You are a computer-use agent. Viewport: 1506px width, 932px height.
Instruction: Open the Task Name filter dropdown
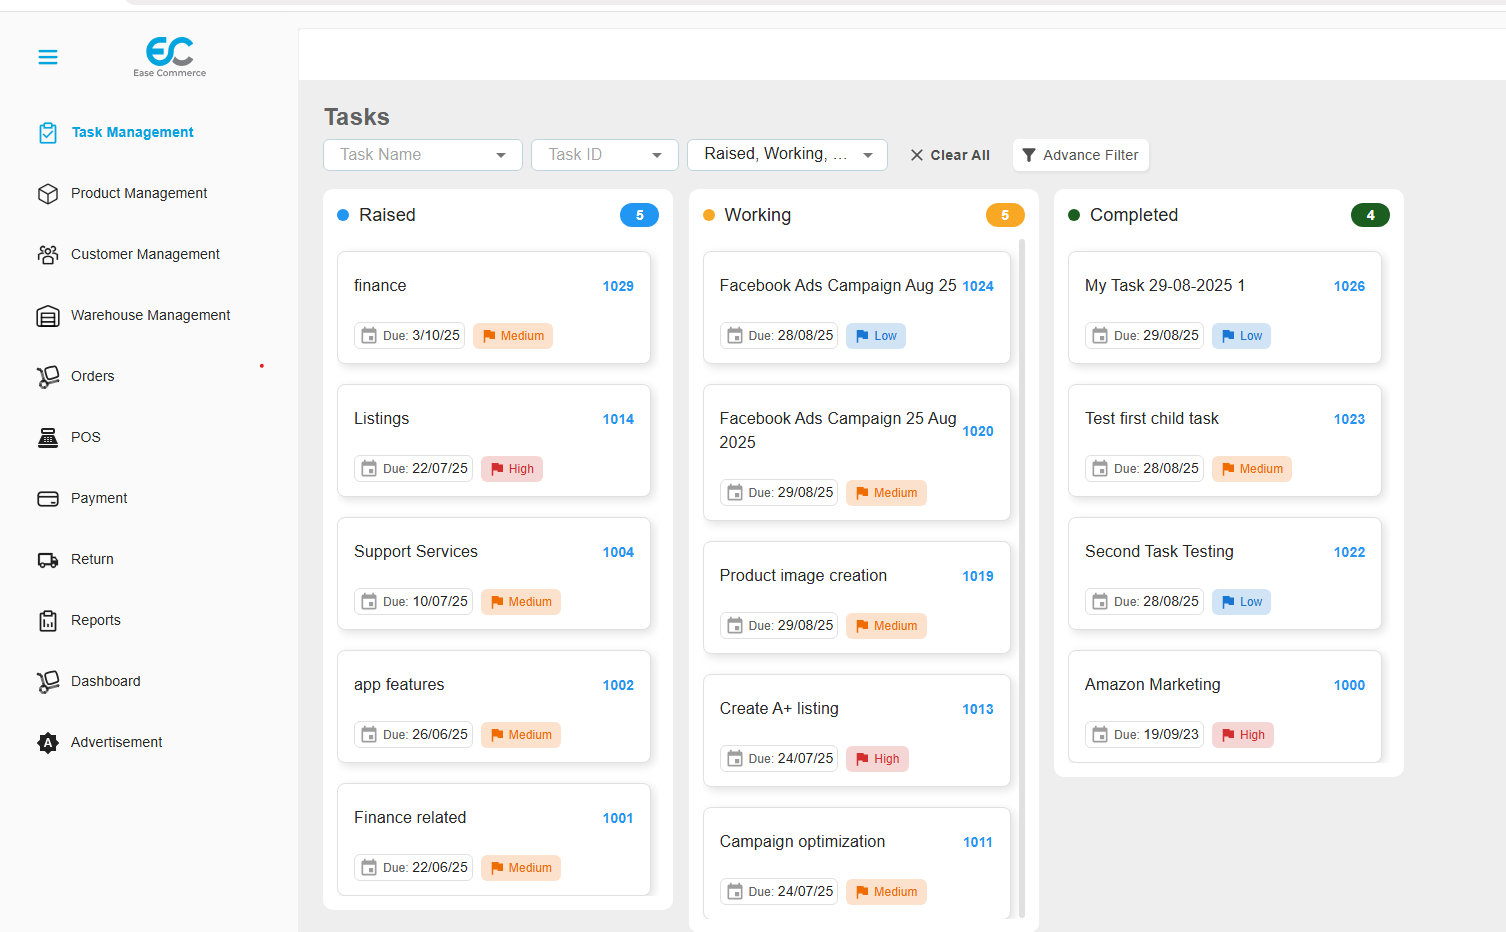[x=422, y=155]
